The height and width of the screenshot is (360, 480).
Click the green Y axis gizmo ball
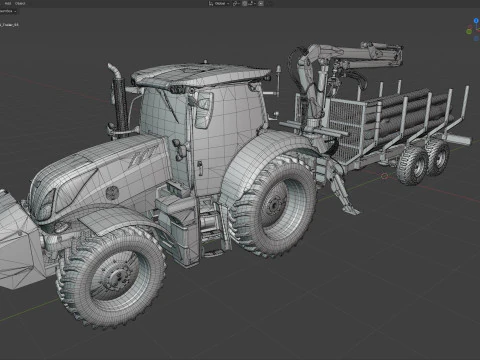tap(469, 31)
